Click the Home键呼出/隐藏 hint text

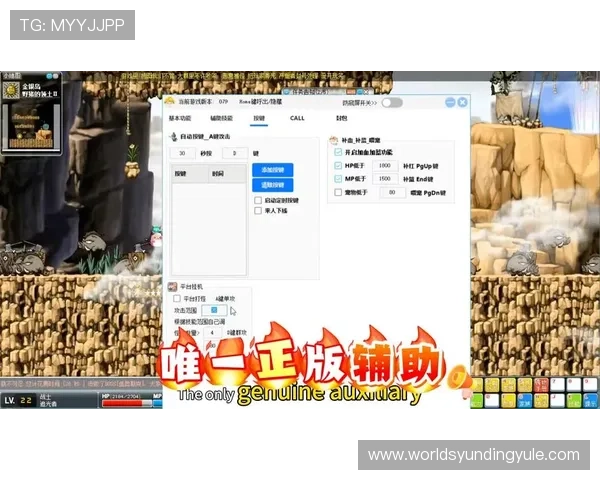pyautogui.click(x=260, y=101)
